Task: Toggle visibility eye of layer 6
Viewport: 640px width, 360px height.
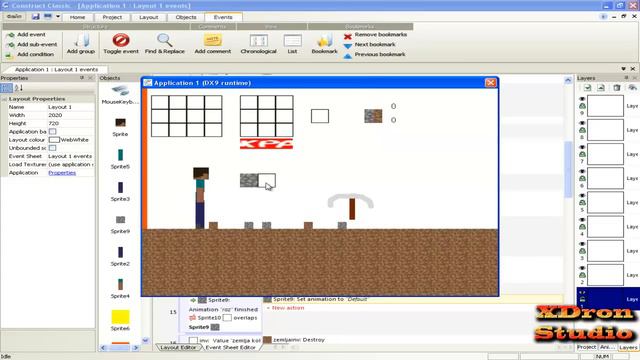Action: (582, 171)
